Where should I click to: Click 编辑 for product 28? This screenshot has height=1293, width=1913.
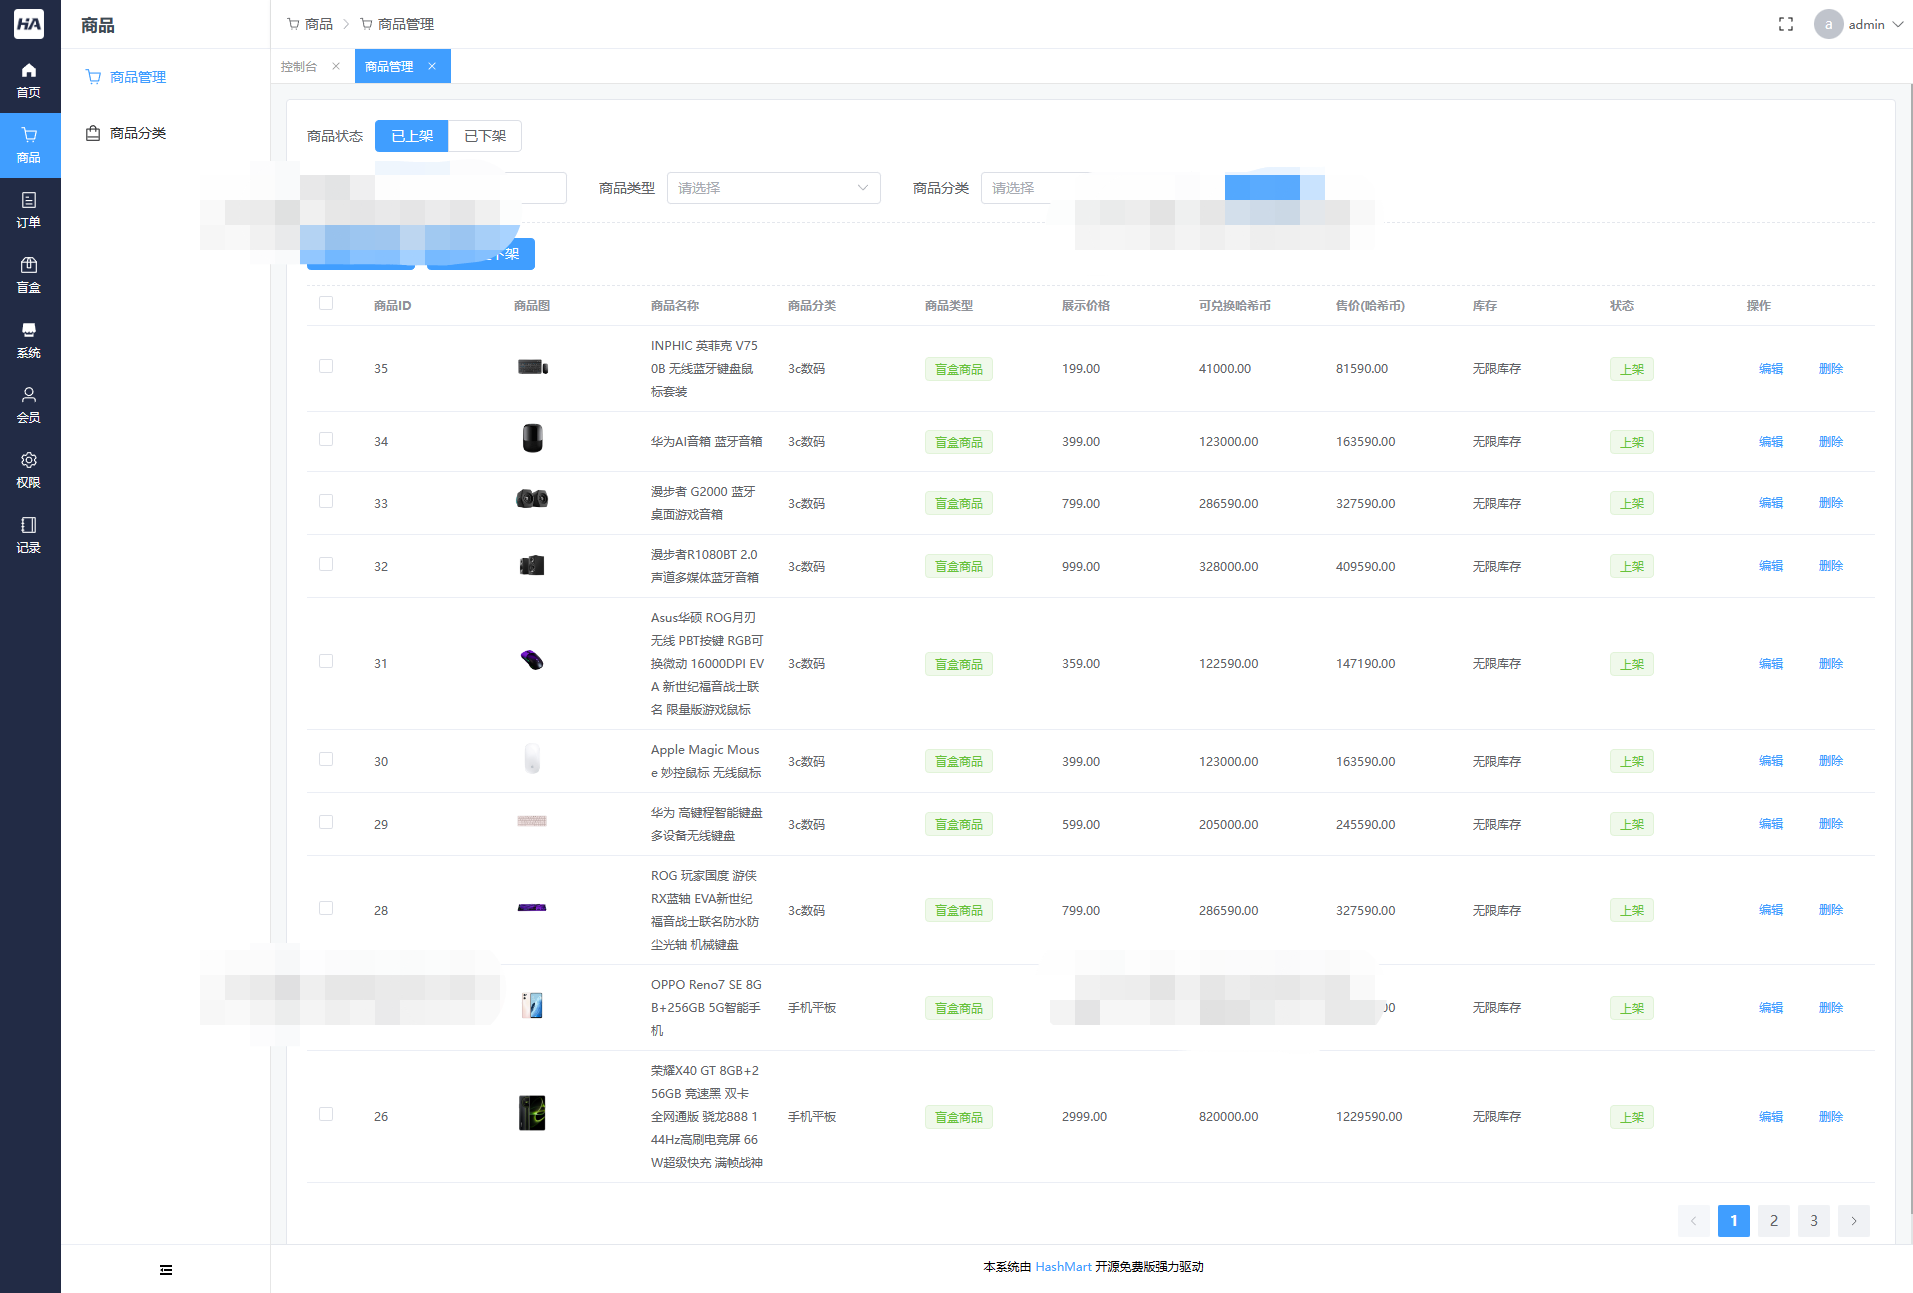point(1771,910)
